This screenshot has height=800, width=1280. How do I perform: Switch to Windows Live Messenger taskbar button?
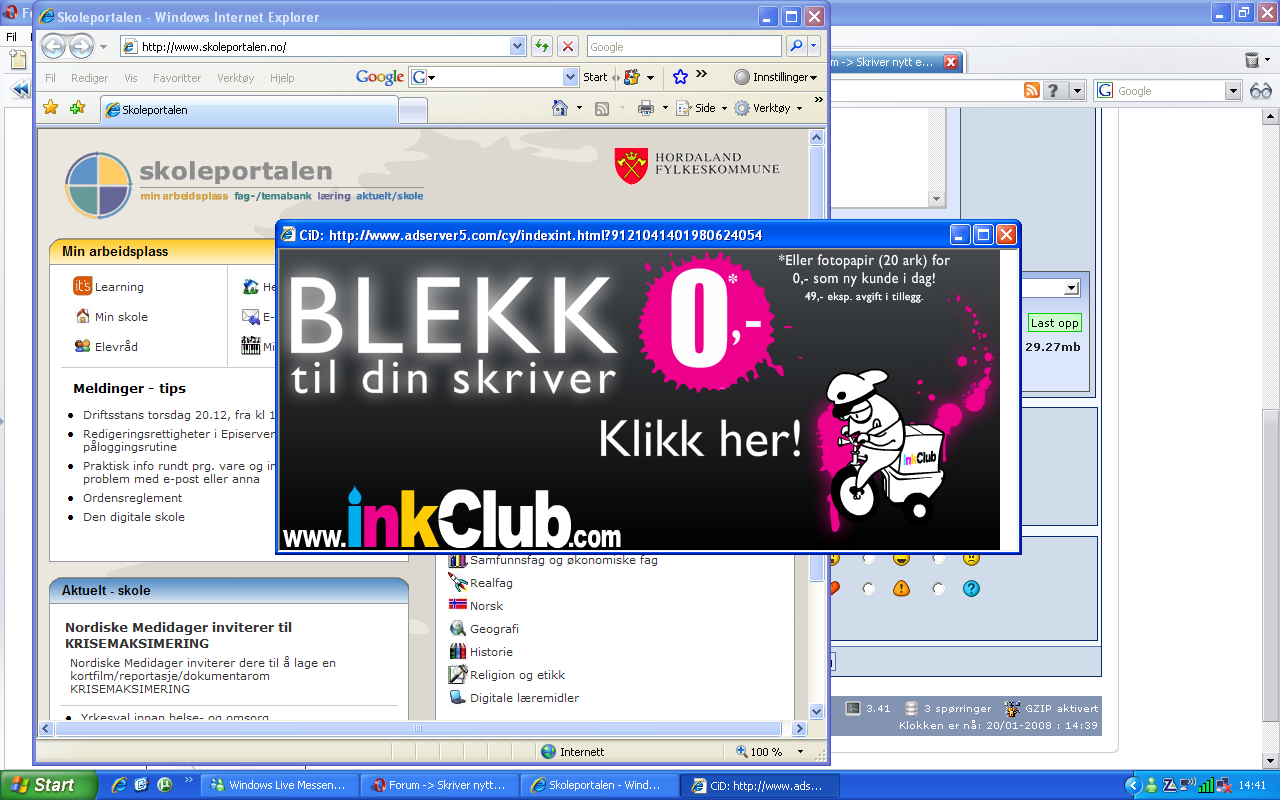(x=279, y=785)
